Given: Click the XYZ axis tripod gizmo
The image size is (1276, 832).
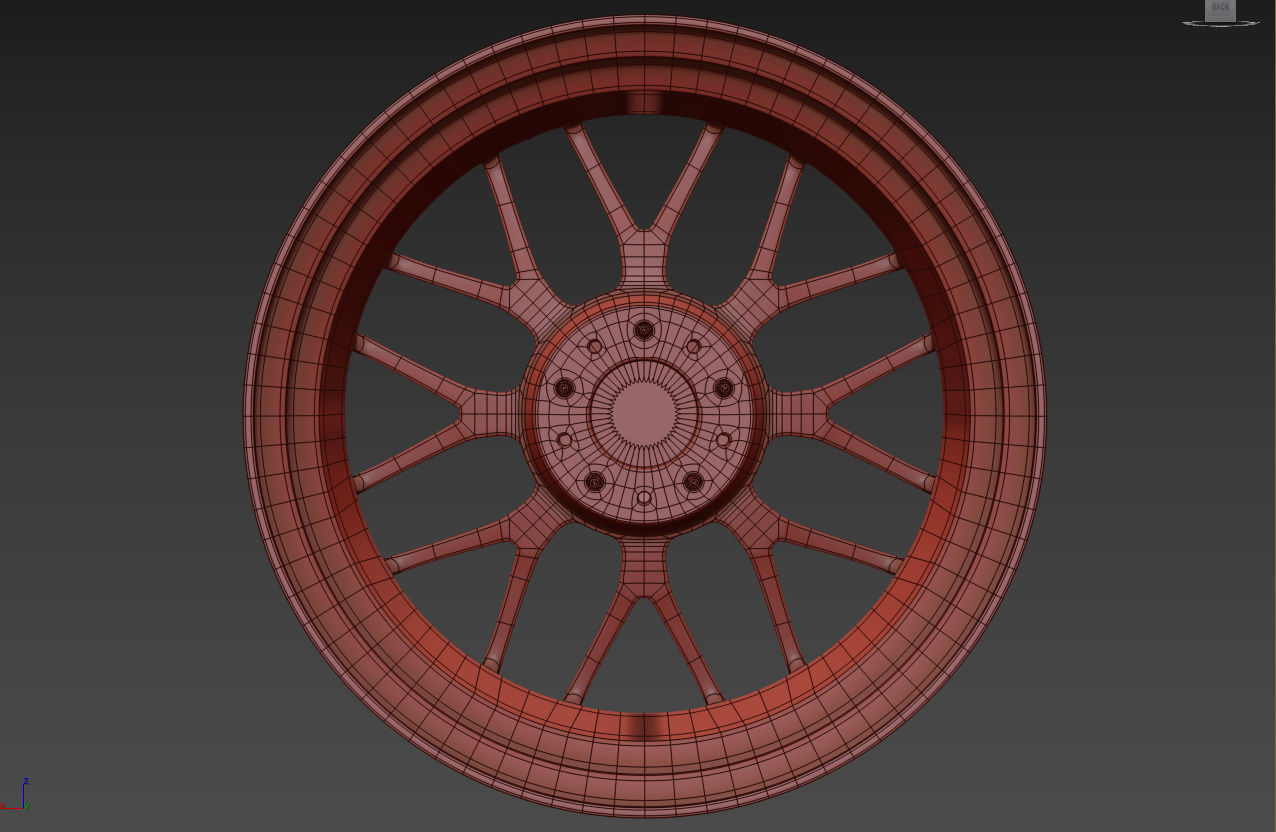Looking at the screenshot, I should coord(15,795).
